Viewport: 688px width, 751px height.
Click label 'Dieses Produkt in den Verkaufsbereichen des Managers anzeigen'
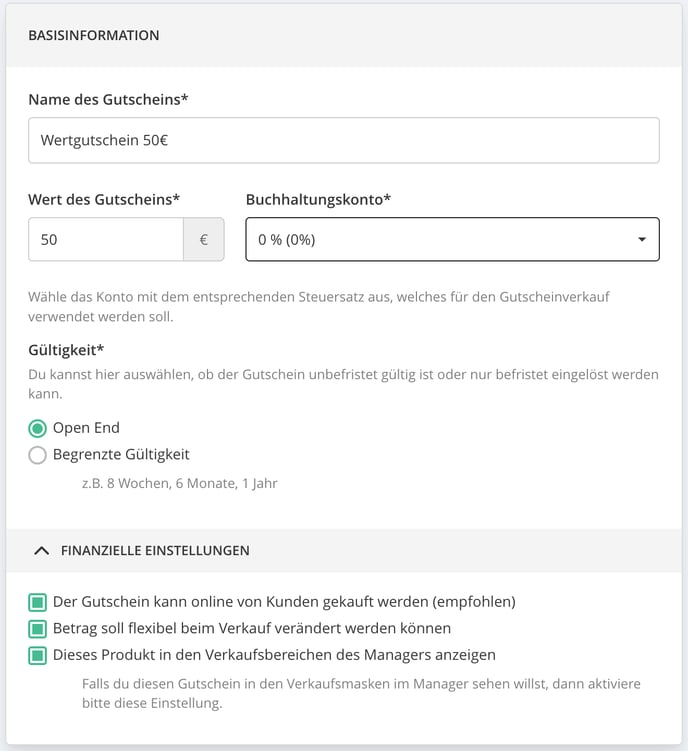coord(274,655)
